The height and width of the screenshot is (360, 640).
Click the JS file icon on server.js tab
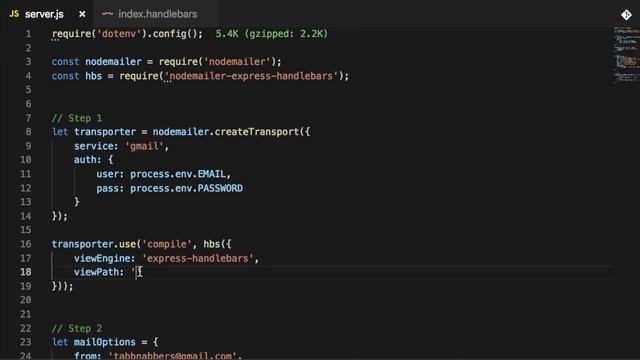14,14
